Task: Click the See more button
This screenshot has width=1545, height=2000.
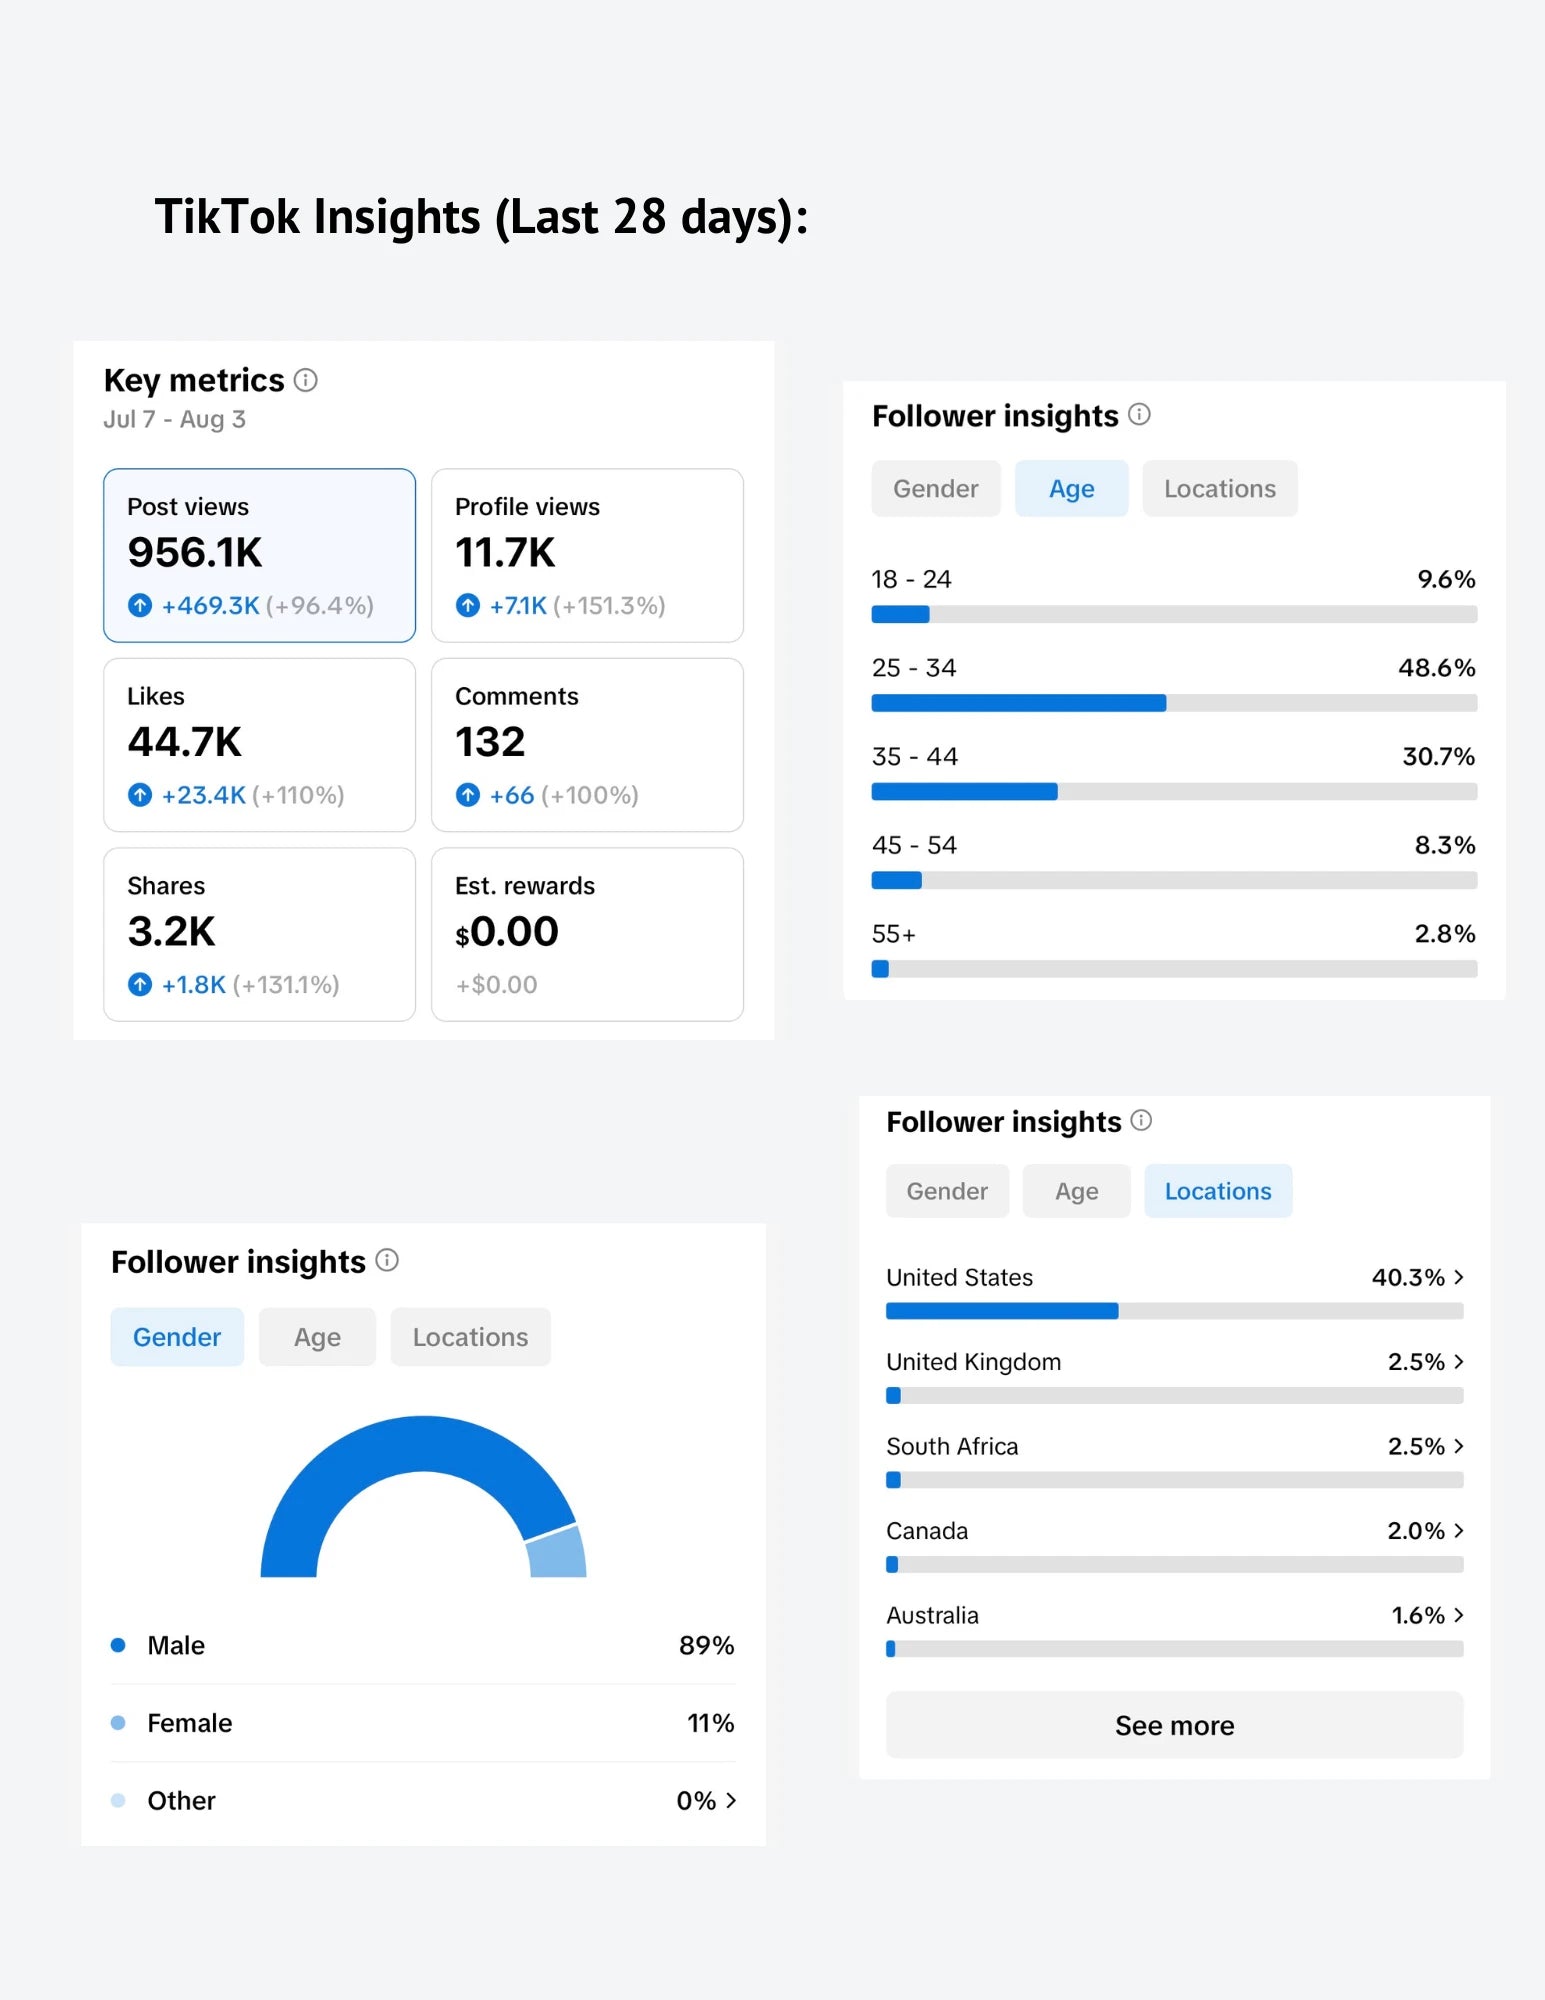Action: click(1175, 1725)
